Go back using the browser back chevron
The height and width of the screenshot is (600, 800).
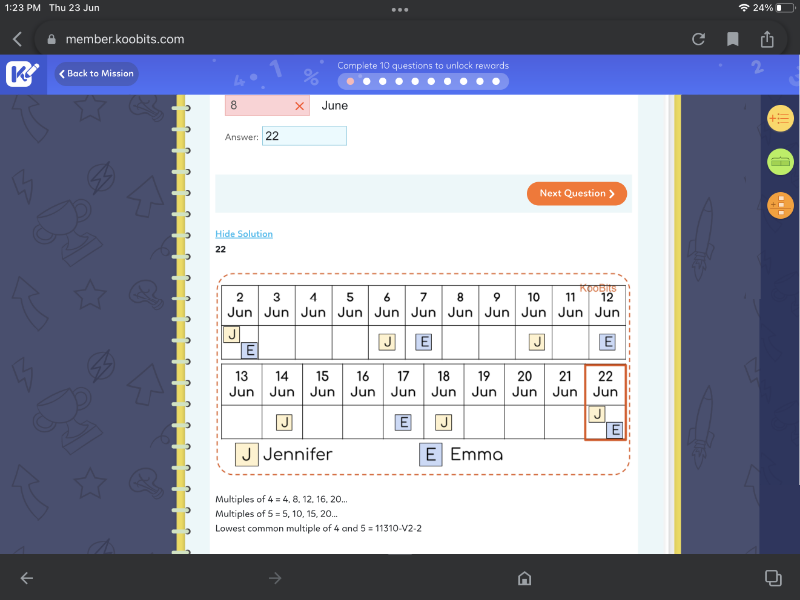(x=17, y=39)
